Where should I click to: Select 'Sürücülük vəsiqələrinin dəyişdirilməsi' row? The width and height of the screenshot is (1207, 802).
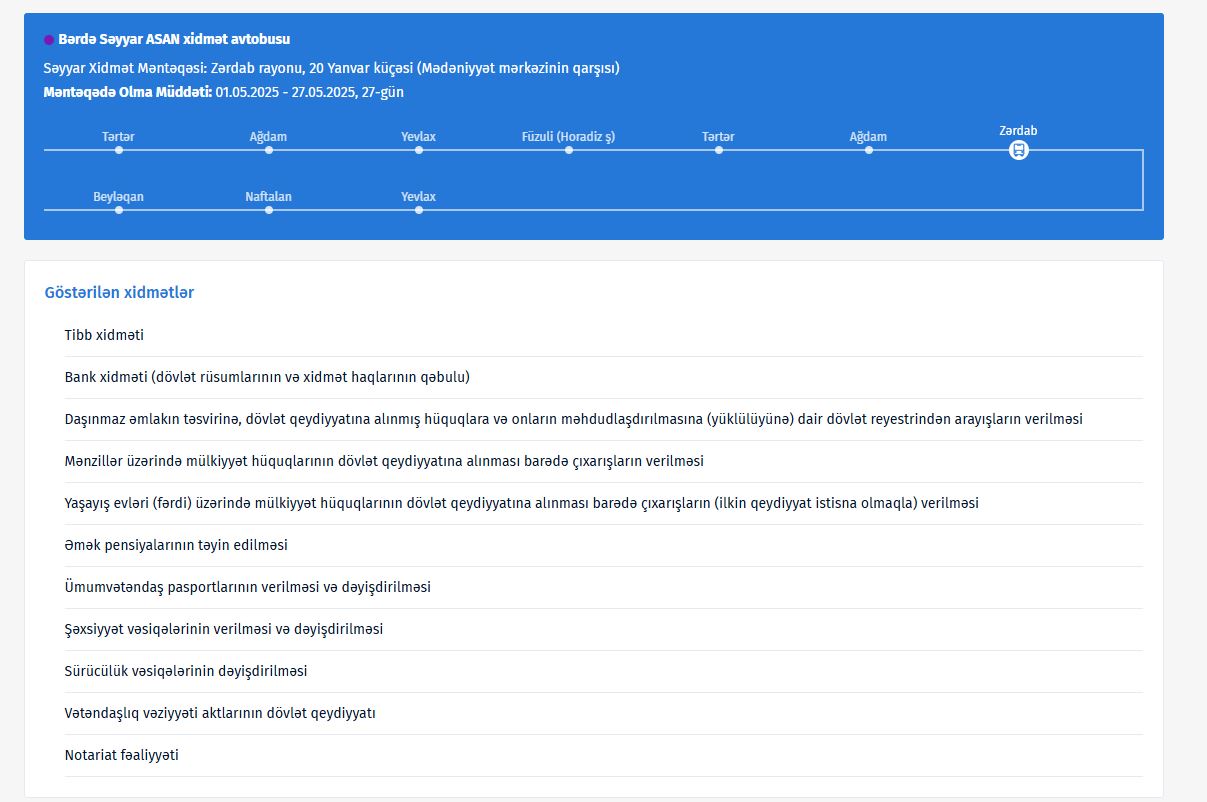[x=603, y=672]
